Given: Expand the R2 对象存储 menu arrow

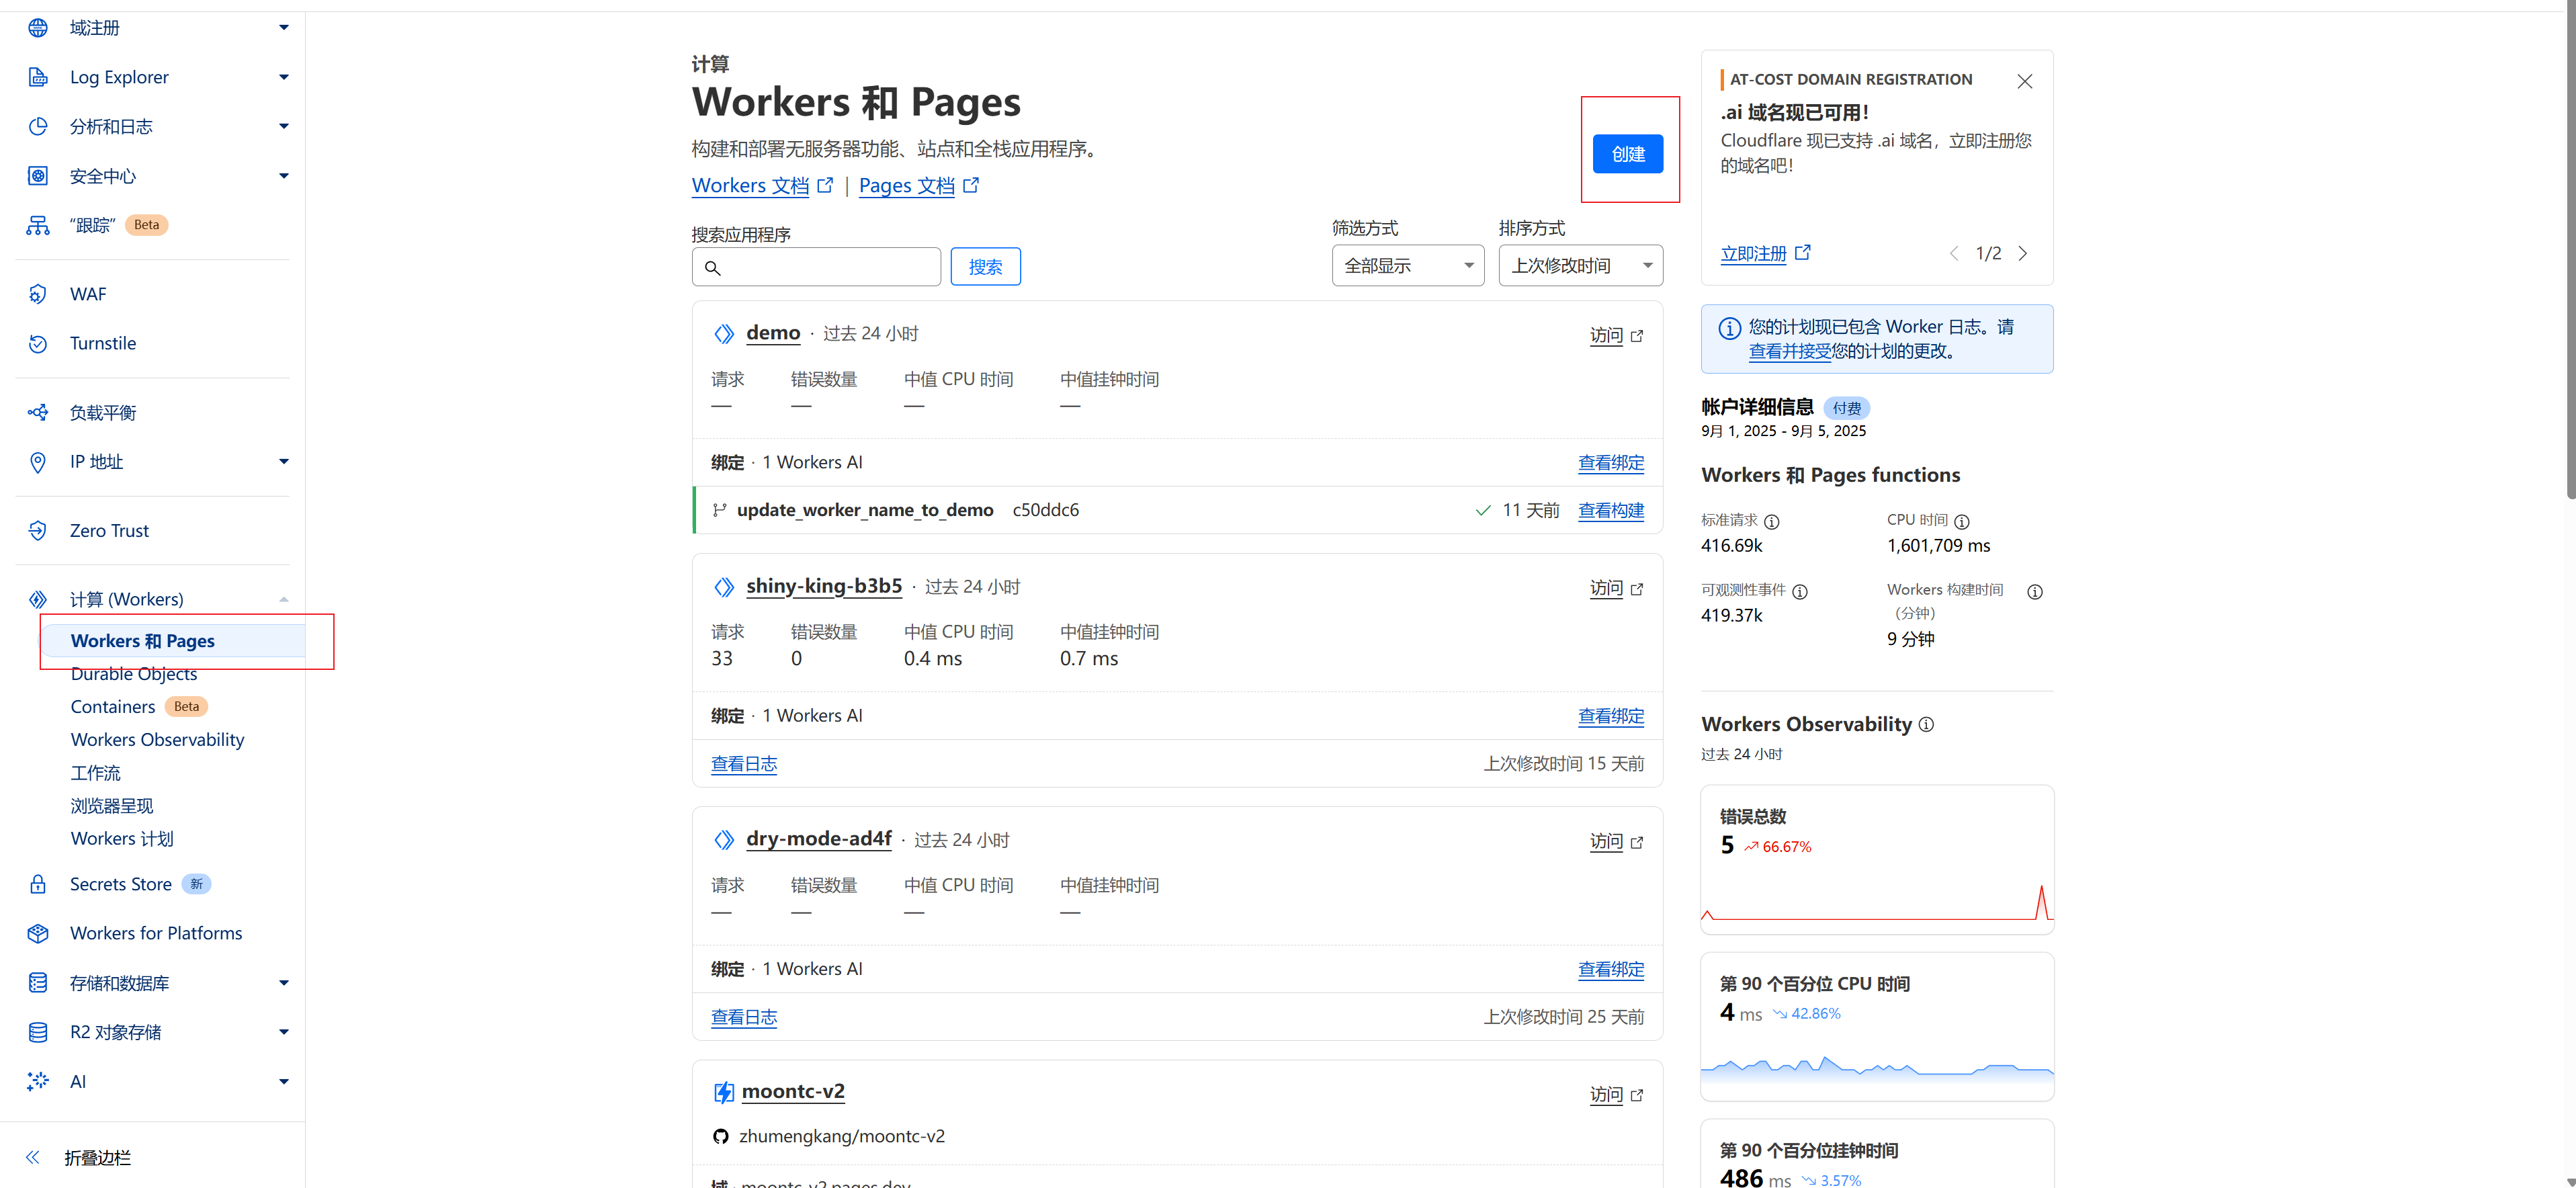Looking at the screenshot, I should tap(284, 1032).
